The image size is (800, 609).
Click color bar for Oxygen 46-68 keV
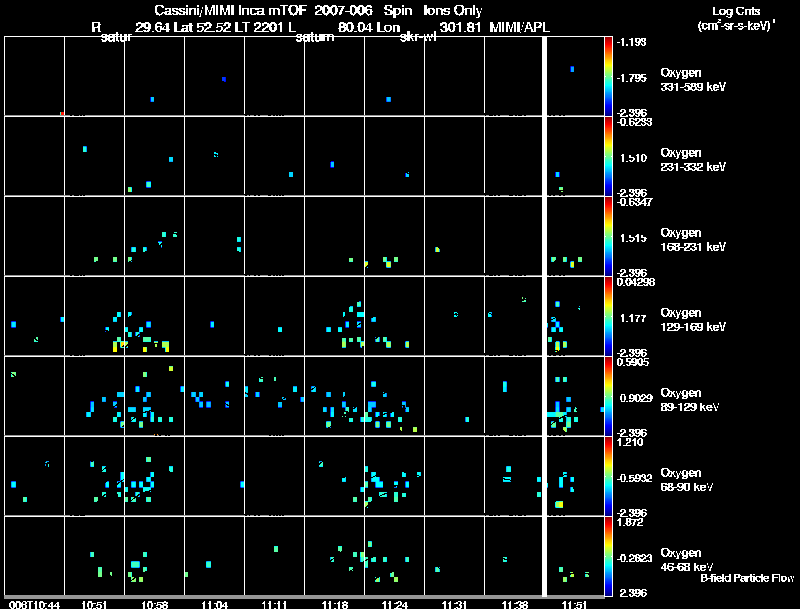pyautogui.click(x=608, y=556)
